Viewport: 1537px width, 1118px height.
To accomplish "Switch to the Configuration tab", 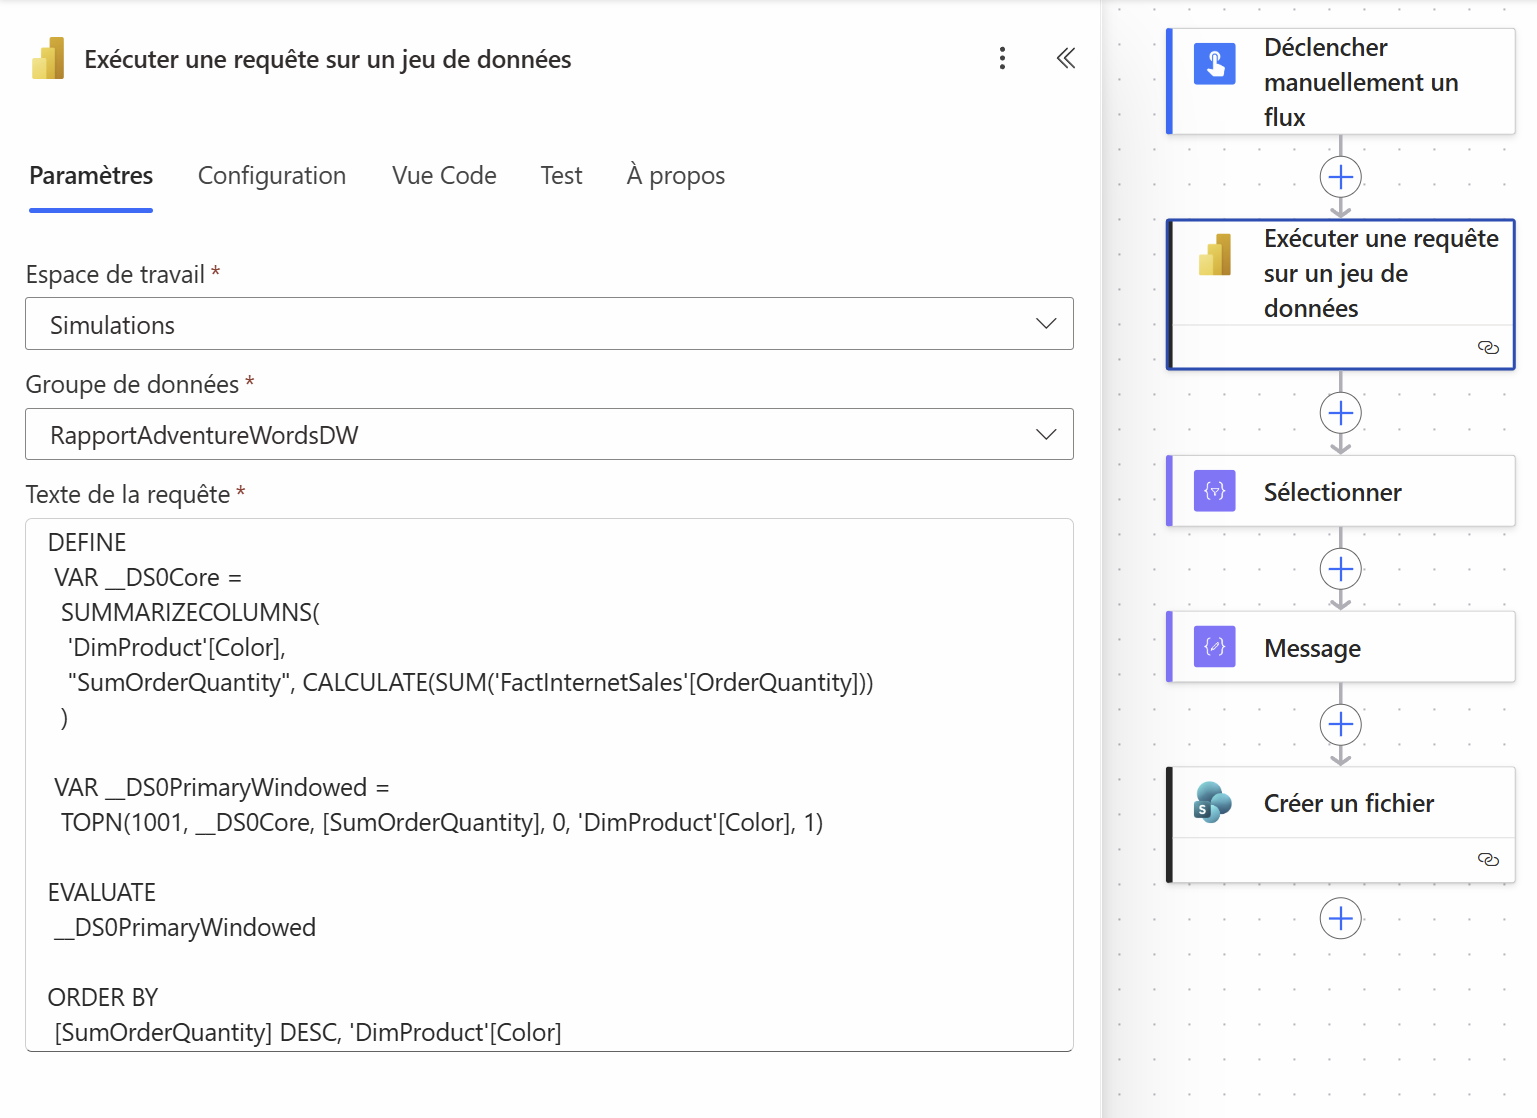I will tap(272, 176).
